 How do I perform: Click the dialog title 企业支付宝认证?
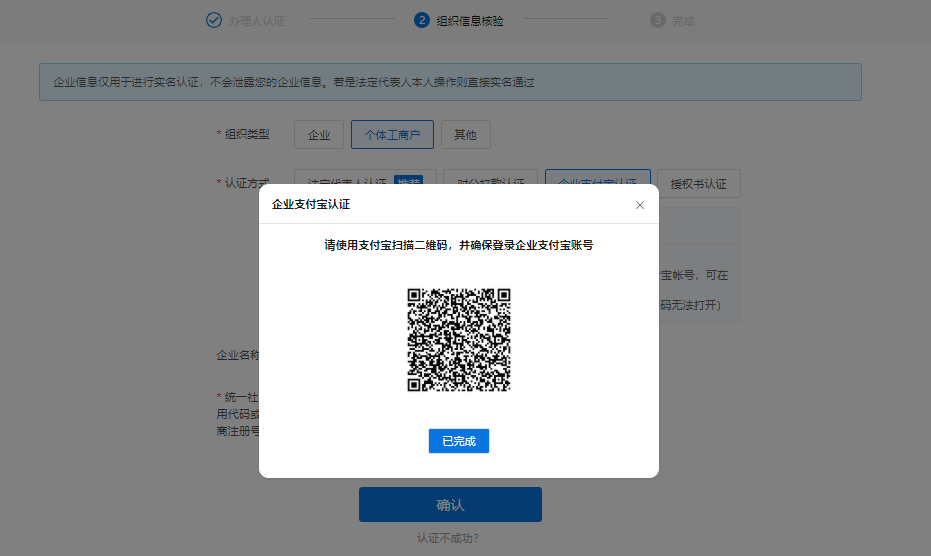[x=311, y=204]
